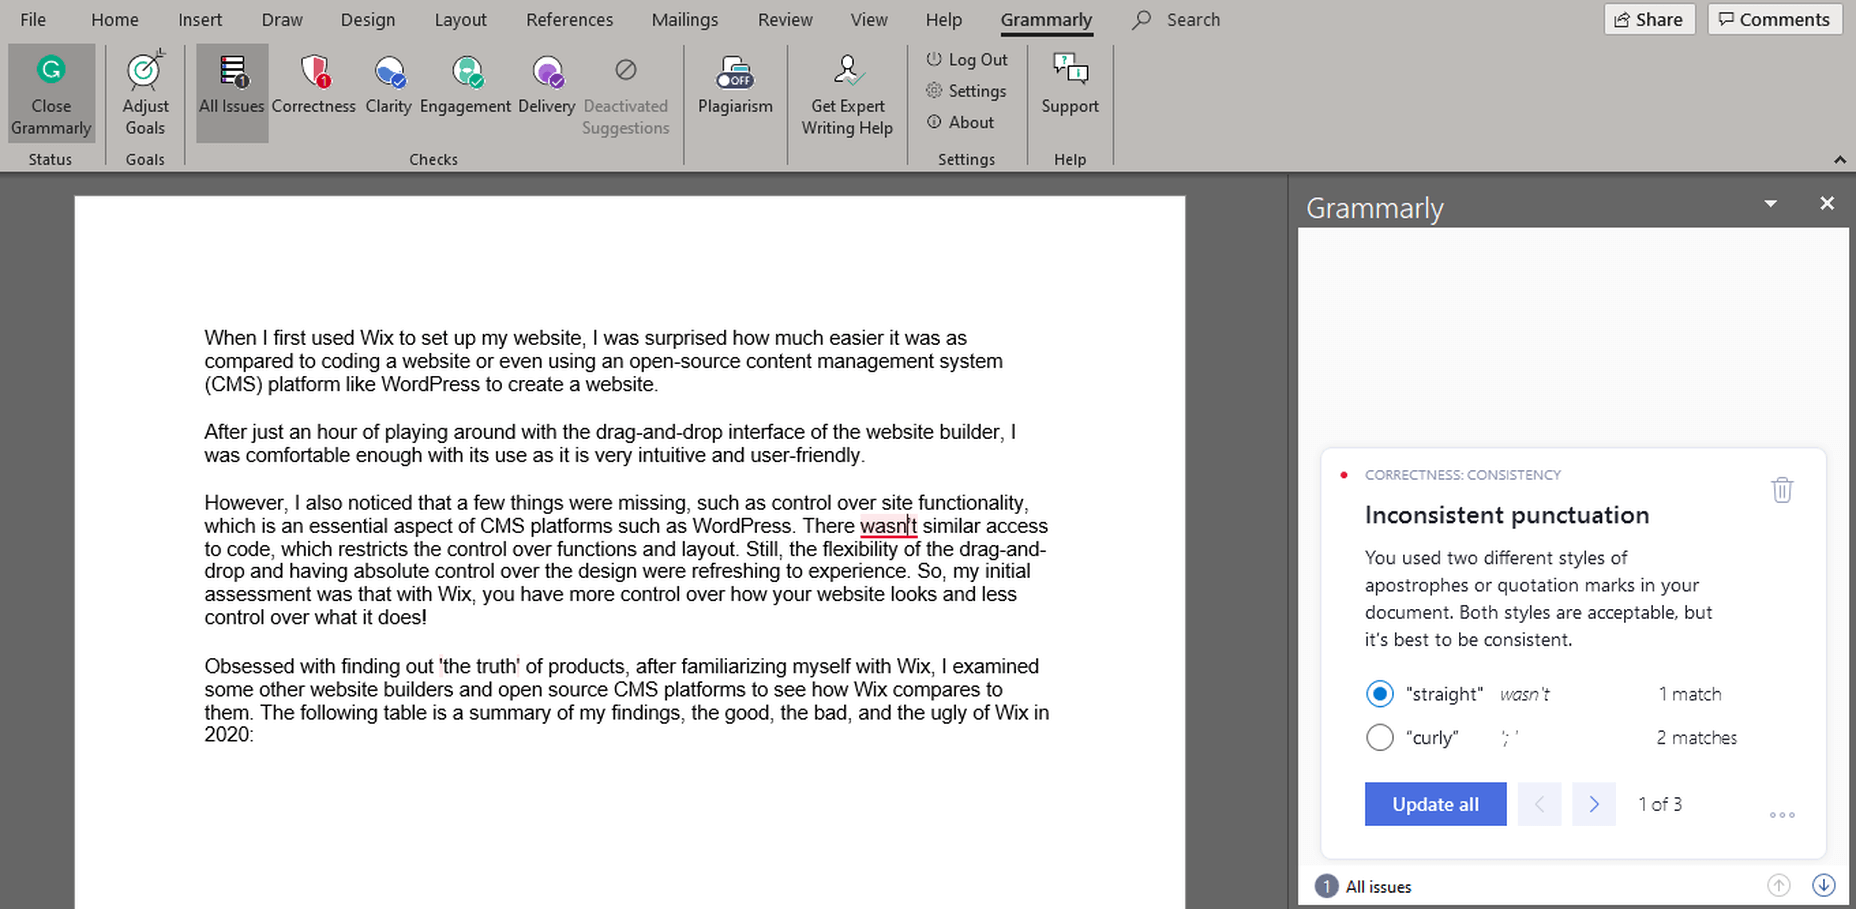Switch to the Mailings tab
The width and height of the screenshot is (1856, 909).
(685, 20)
